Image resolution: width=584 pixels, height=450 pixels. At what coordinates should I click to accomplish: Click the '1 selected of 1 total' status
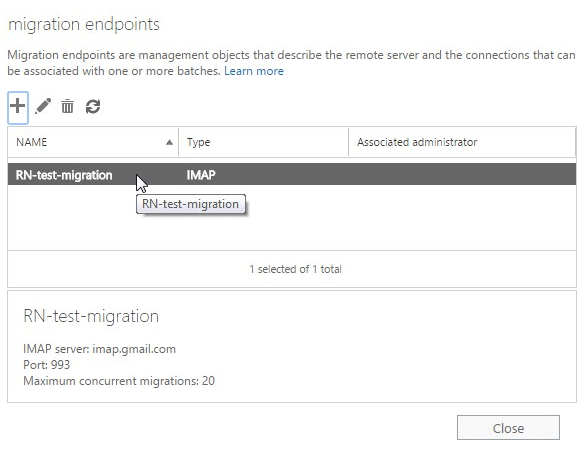point(295,269)
